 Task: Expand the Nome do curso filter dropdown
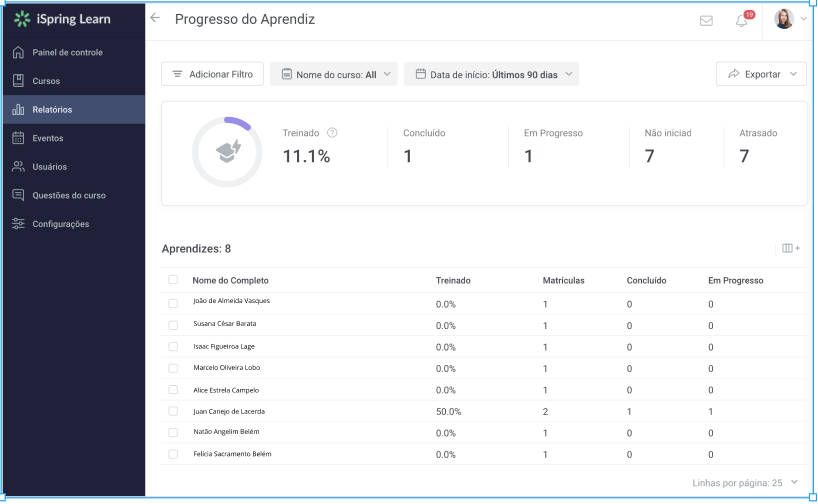click(334, 74)
